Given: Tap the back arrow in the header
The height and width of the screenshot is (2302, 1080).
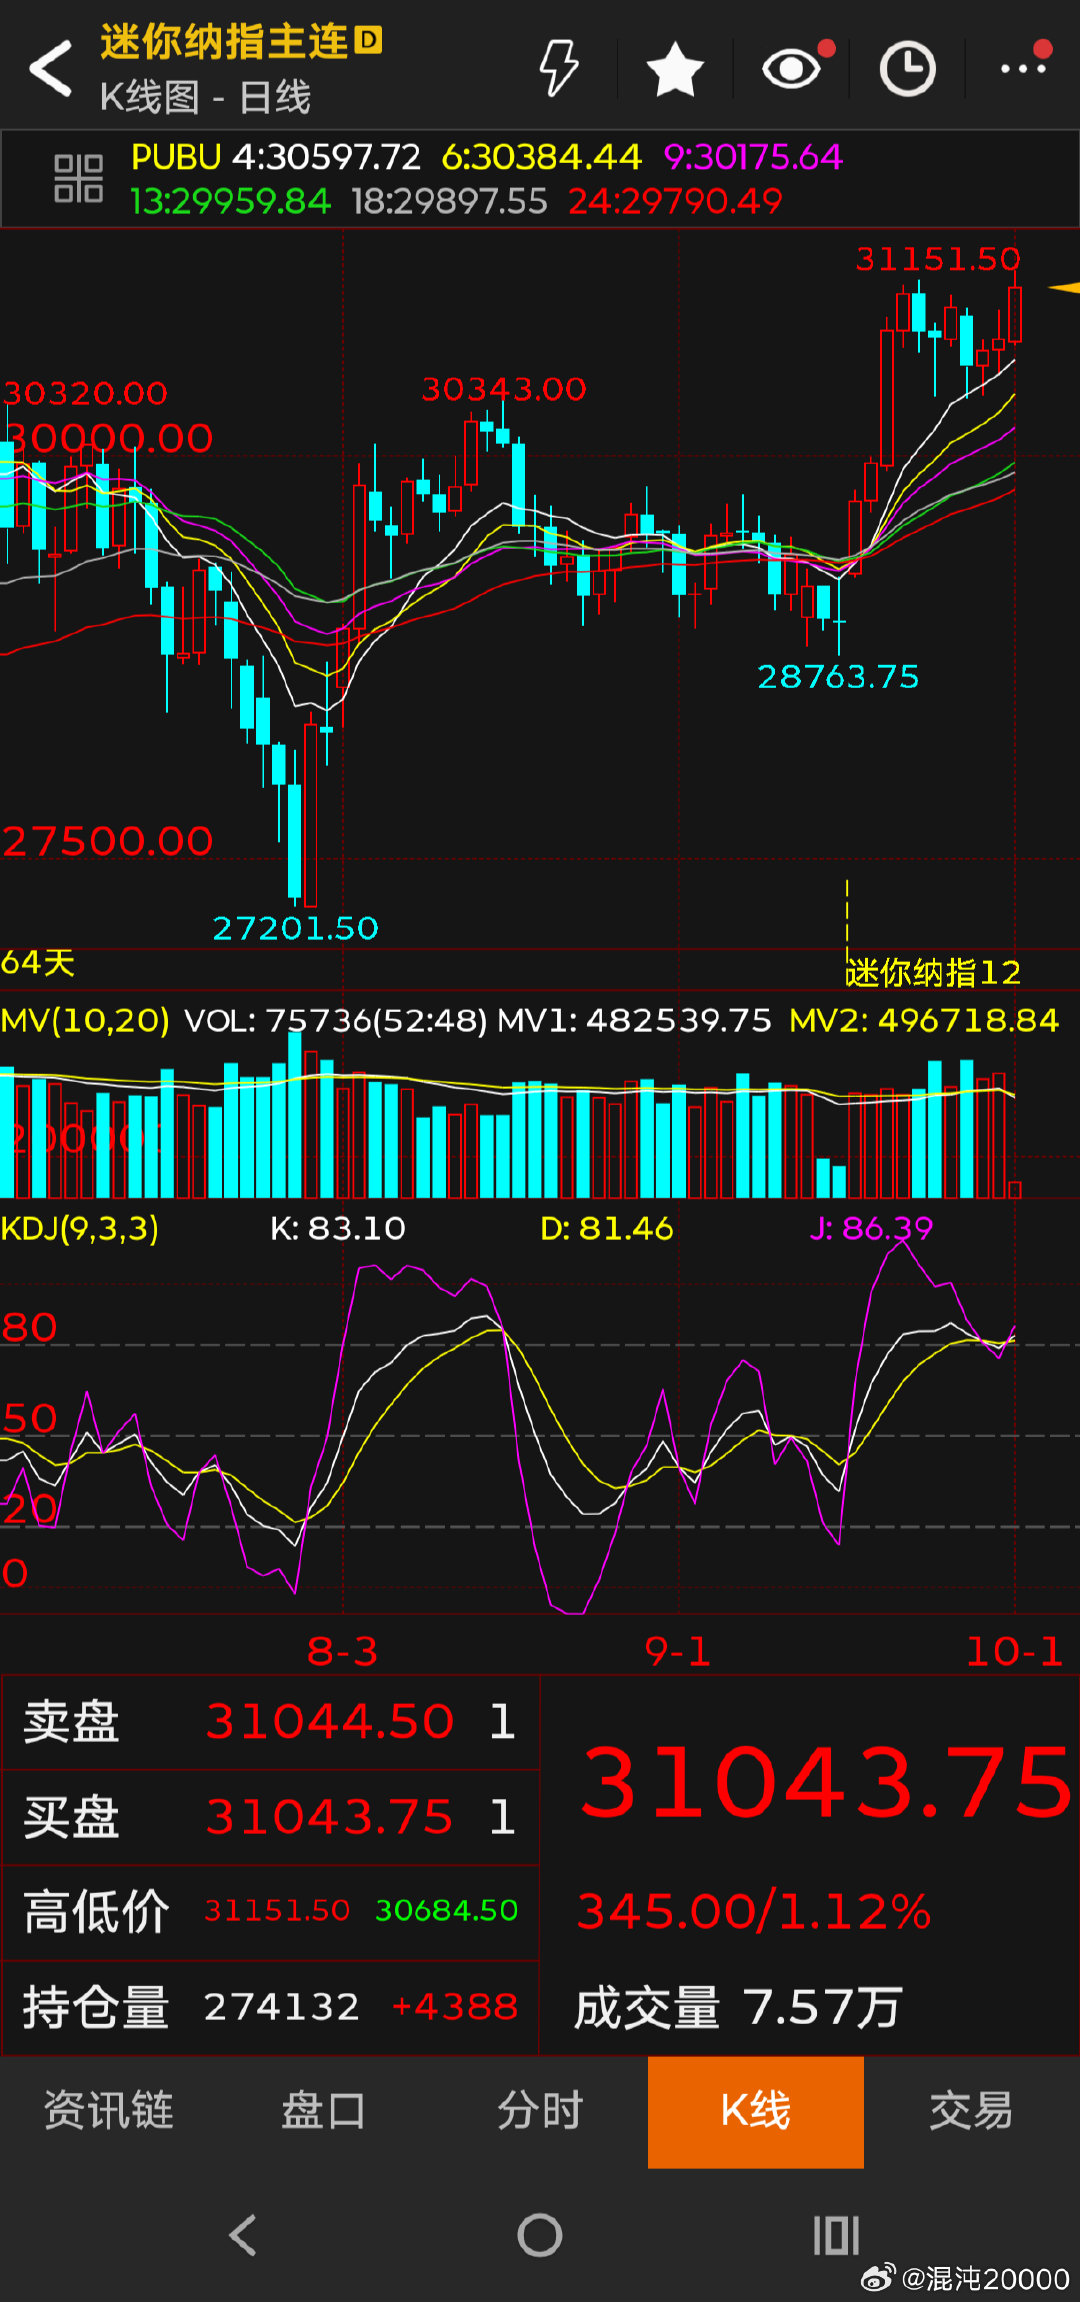Looking at the screenshot, I should [x=51, y=68].
